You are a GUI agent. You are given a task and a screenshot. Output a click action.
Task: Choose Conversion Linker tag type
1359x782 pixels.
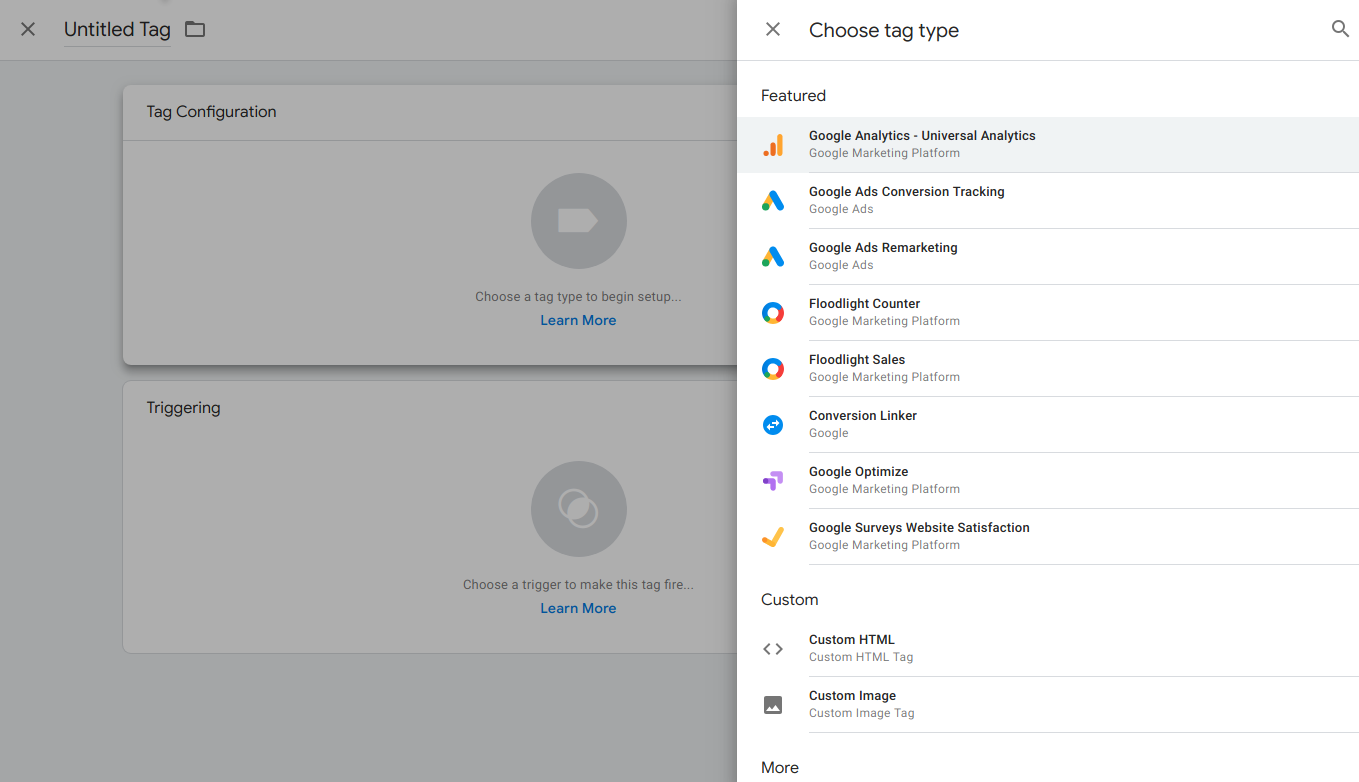[x=1048, y=425]
